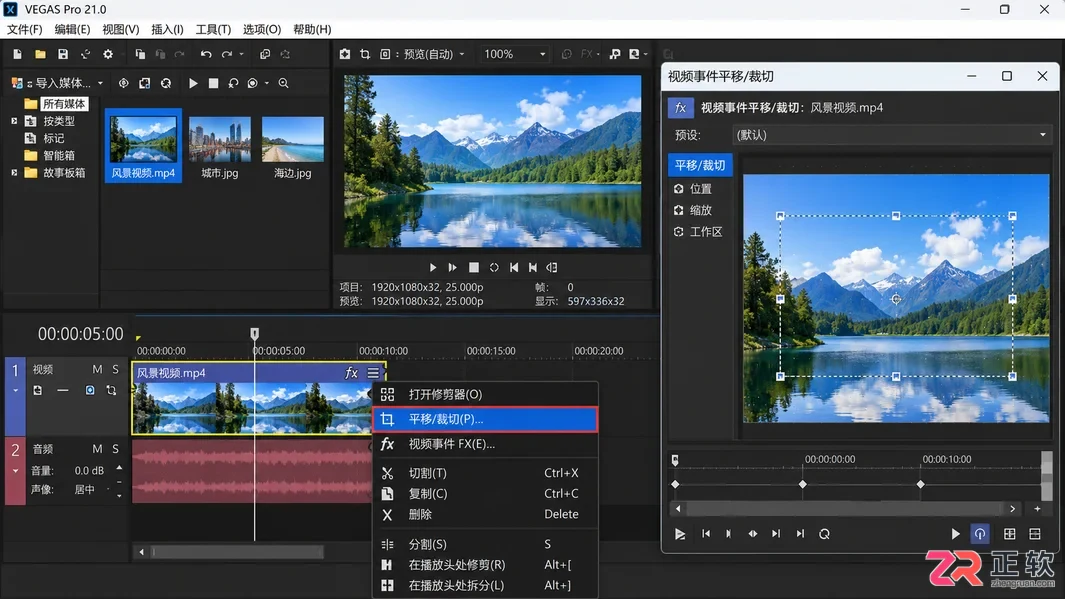The image size is (1065, 599).
Task: Expand the 按类型 tree node
Action: [x=14, y=121]
